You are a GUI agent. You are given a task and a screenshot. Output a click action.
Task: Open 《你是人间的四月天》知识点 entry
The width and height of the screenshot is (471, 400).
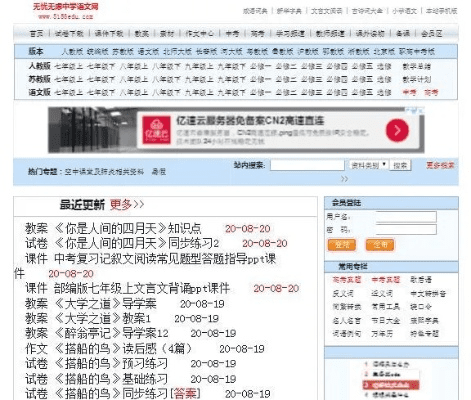pyautogui.click(x=127, y=228)
